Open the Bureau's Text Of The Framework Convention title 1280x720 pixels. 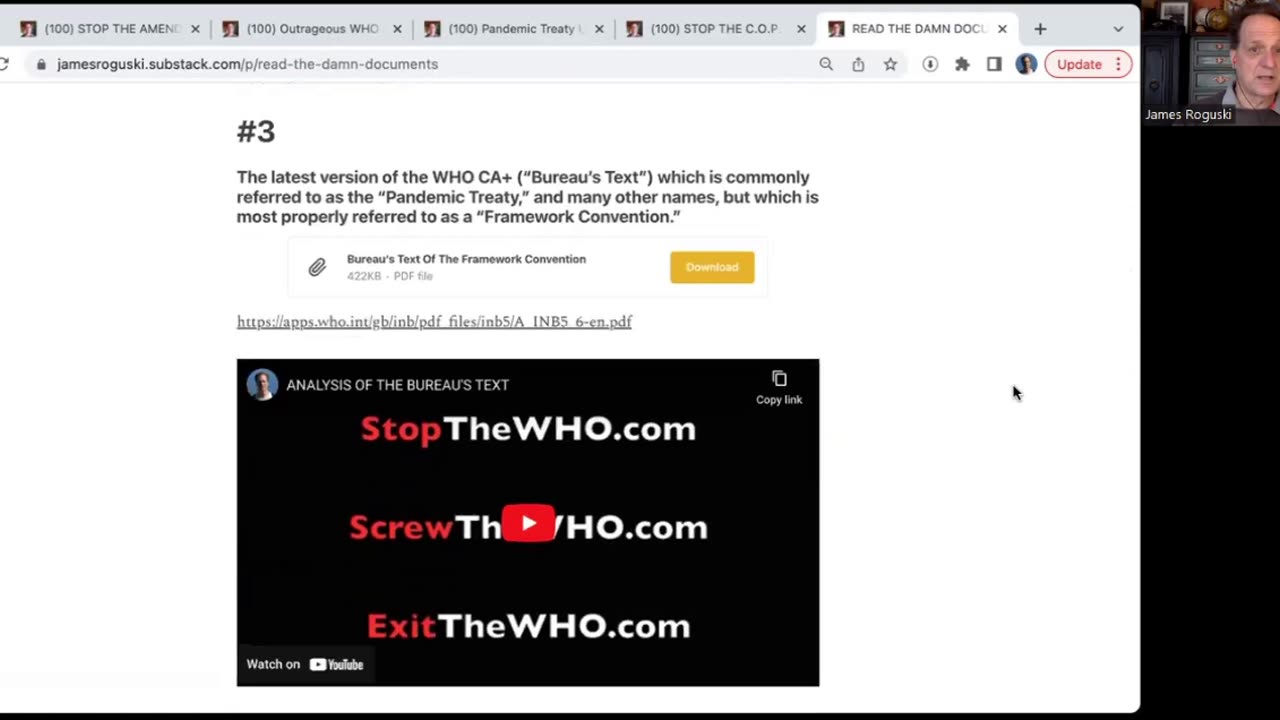[466, 259]
